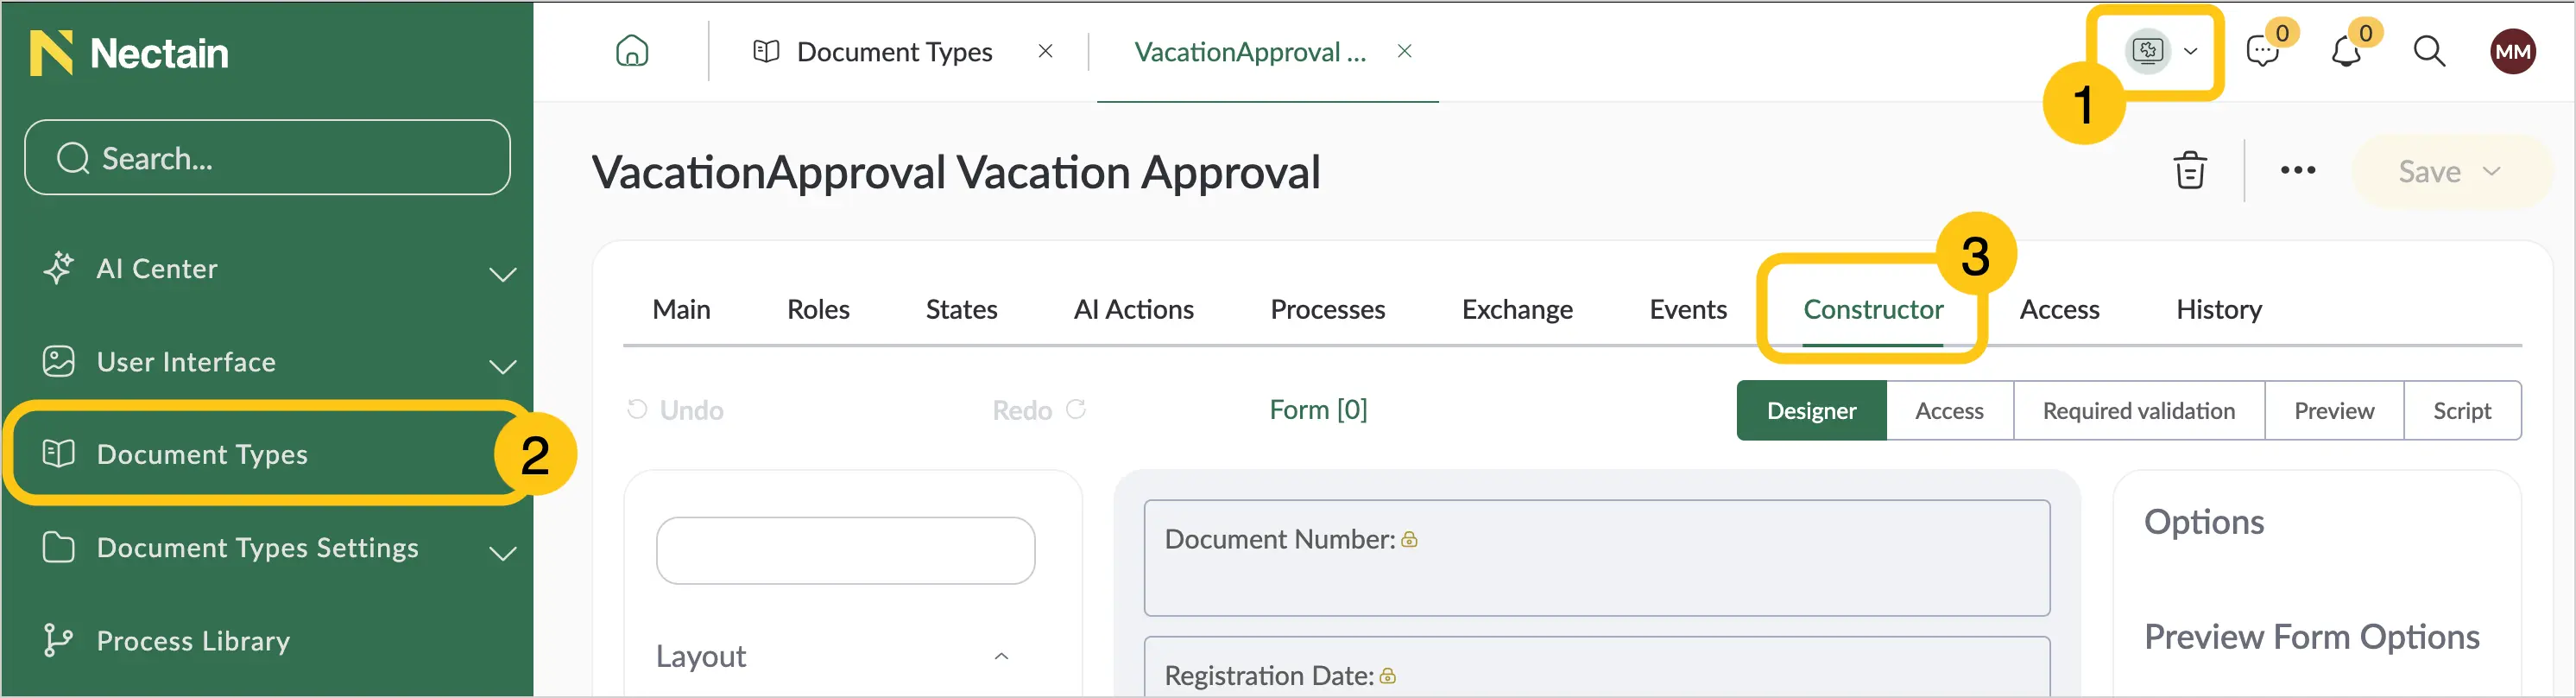
Task: Open the chat messages icon
Action: tap(2262, 51)
